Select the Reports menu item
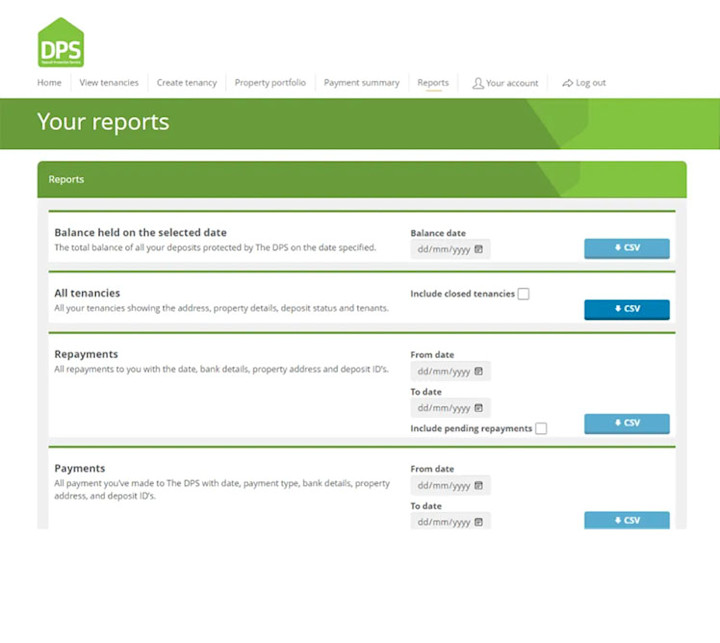This screenshot has height=643, width=720. pyautogui.click(x=433, y=83)
